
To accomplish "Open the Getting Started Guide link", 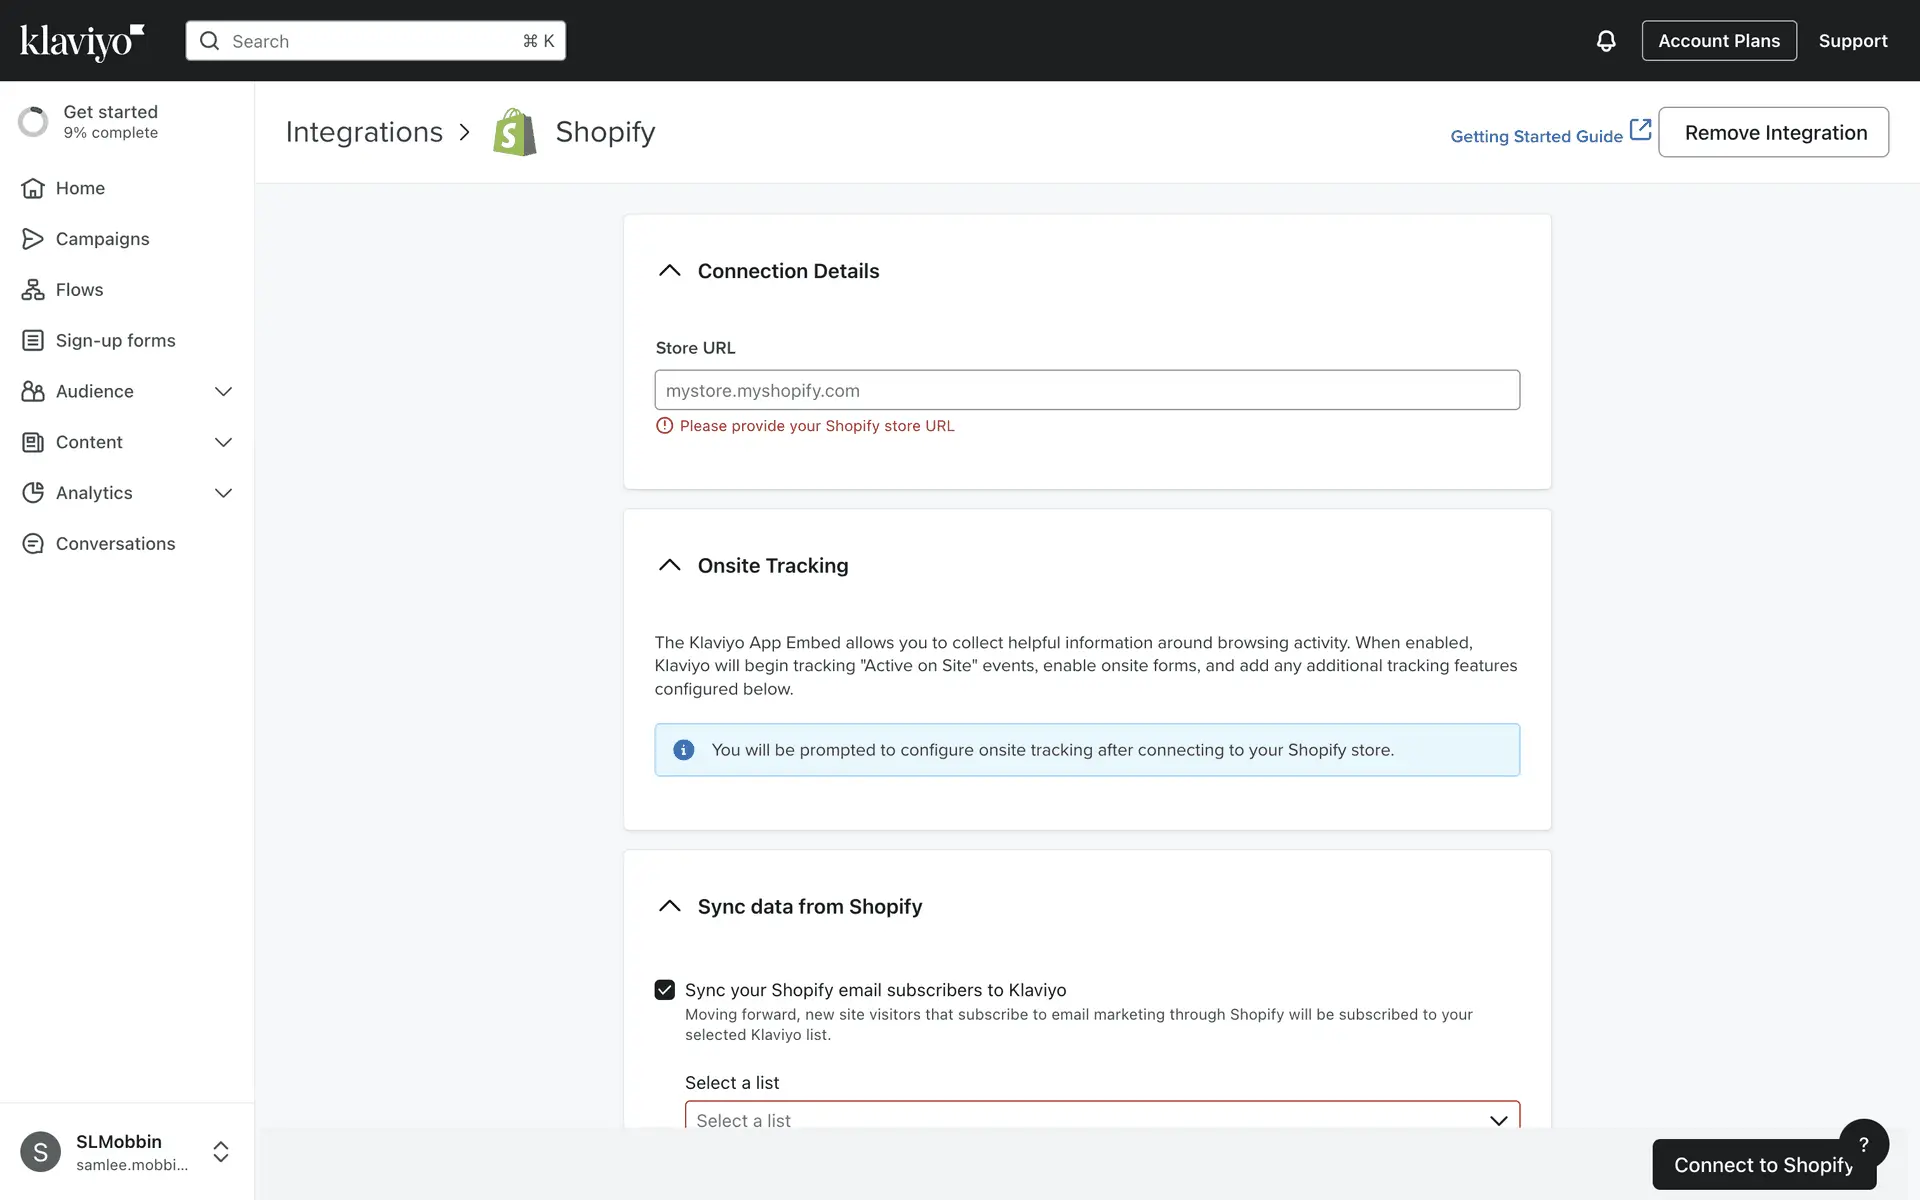I will coord(1537,136).
